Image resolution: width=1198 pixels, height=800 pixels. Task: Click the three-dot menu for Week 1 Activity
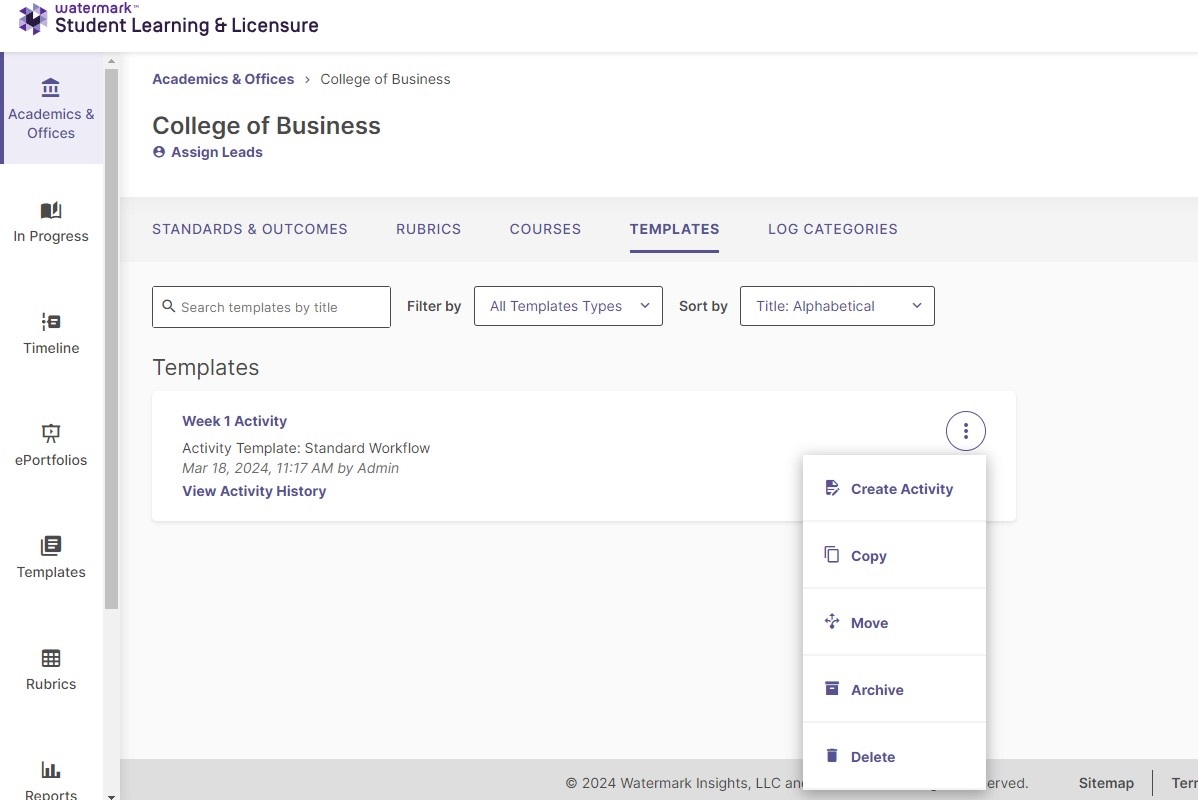coord(966,431)
